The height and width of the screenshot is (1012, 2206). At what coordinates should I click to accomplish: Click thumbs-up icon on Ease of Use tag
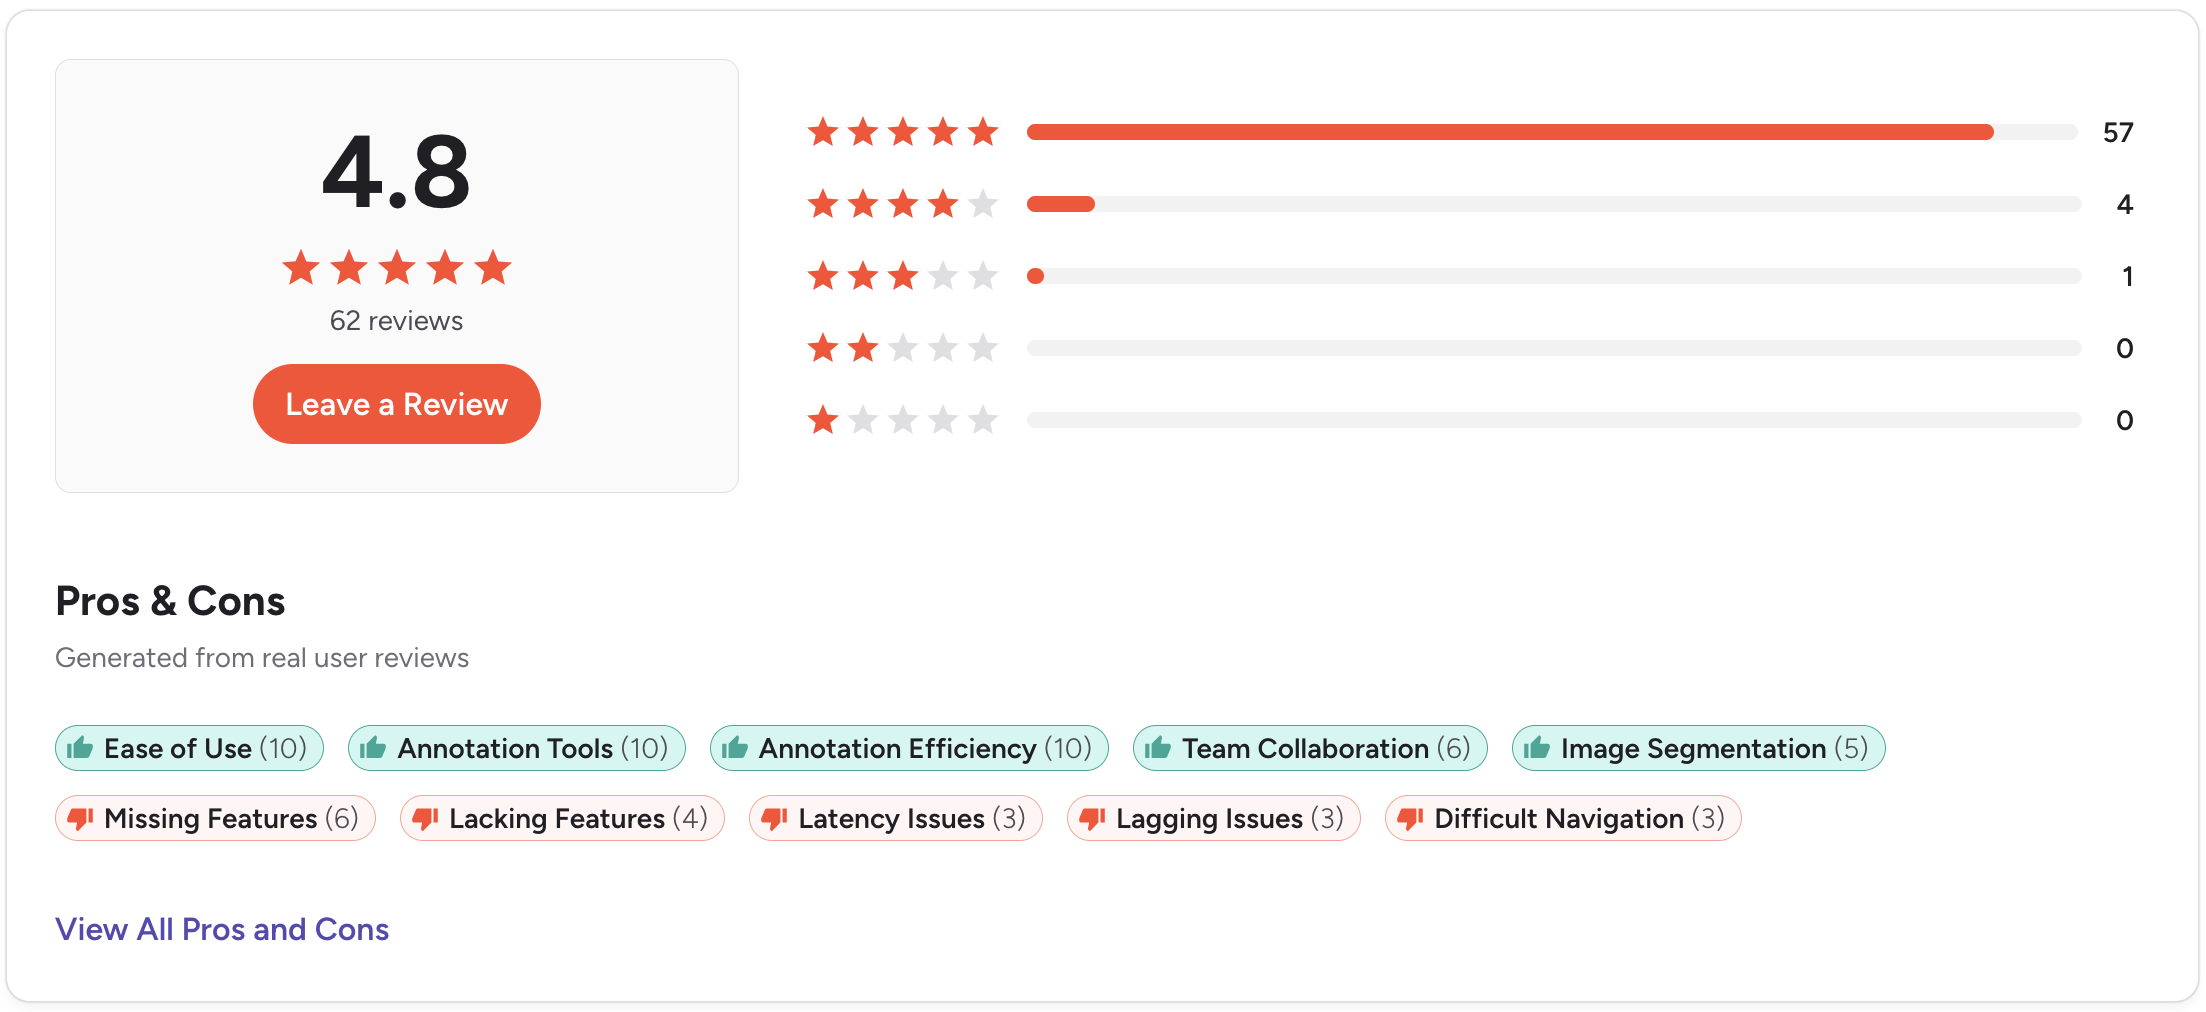80,748
